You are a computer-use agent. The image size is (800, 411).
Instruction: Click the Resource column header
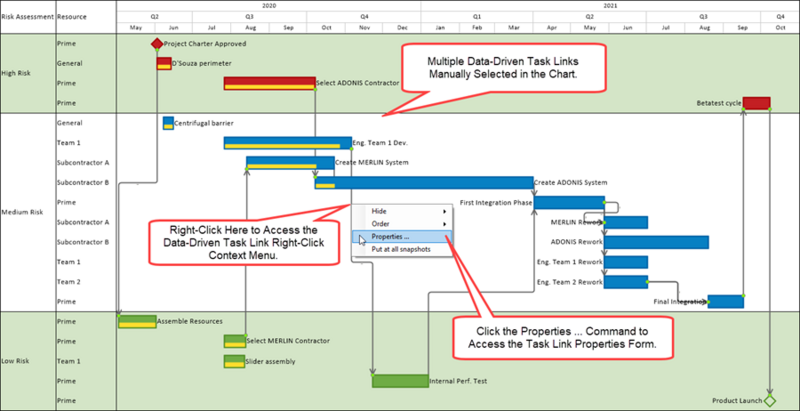(72, 17)
